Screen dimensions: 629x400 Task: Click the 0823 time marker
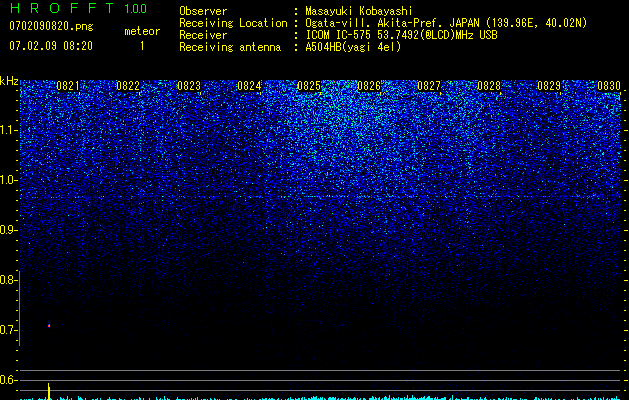click(x=189, y=86)
